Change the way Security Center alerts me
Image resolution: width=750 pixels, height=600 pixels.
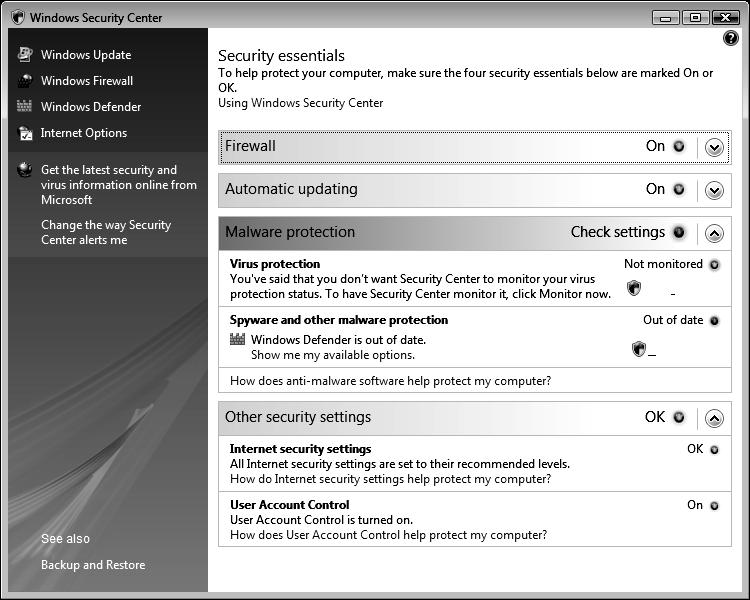click(x=106, y=232)
